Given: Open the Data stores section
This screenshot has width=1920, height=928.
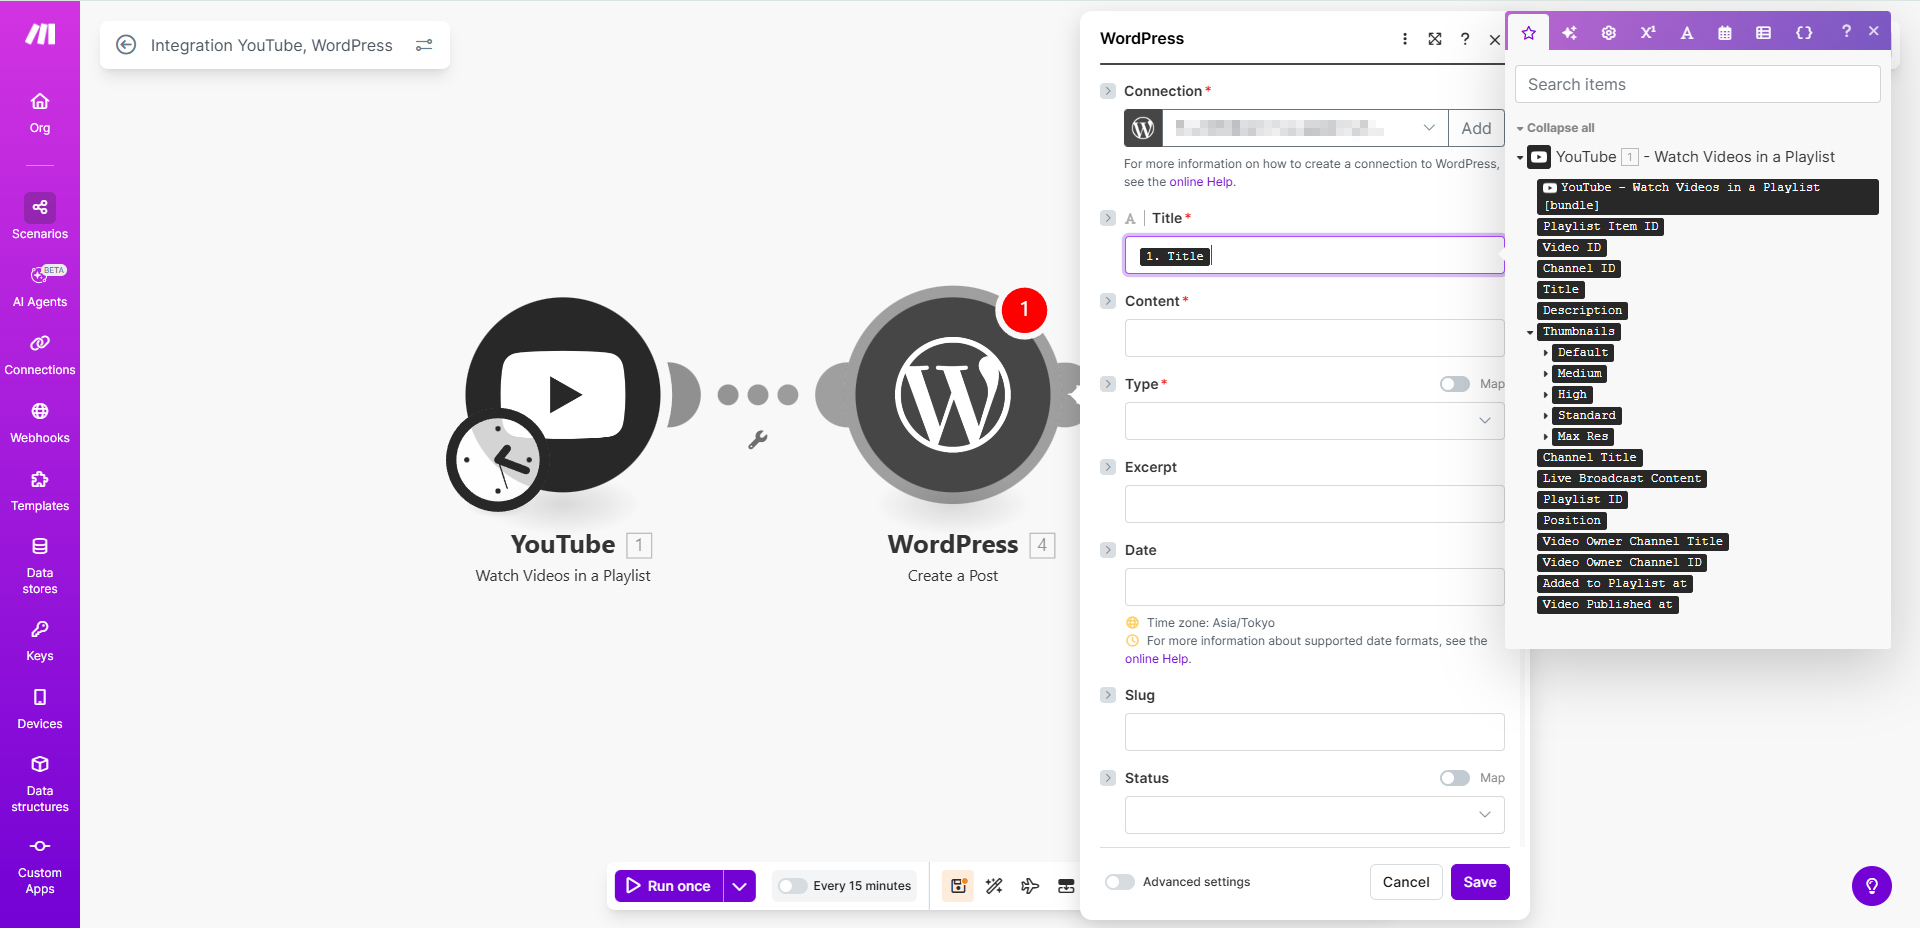Looking at the screenshot, I should pyautogui.click(x=40, y=565).
